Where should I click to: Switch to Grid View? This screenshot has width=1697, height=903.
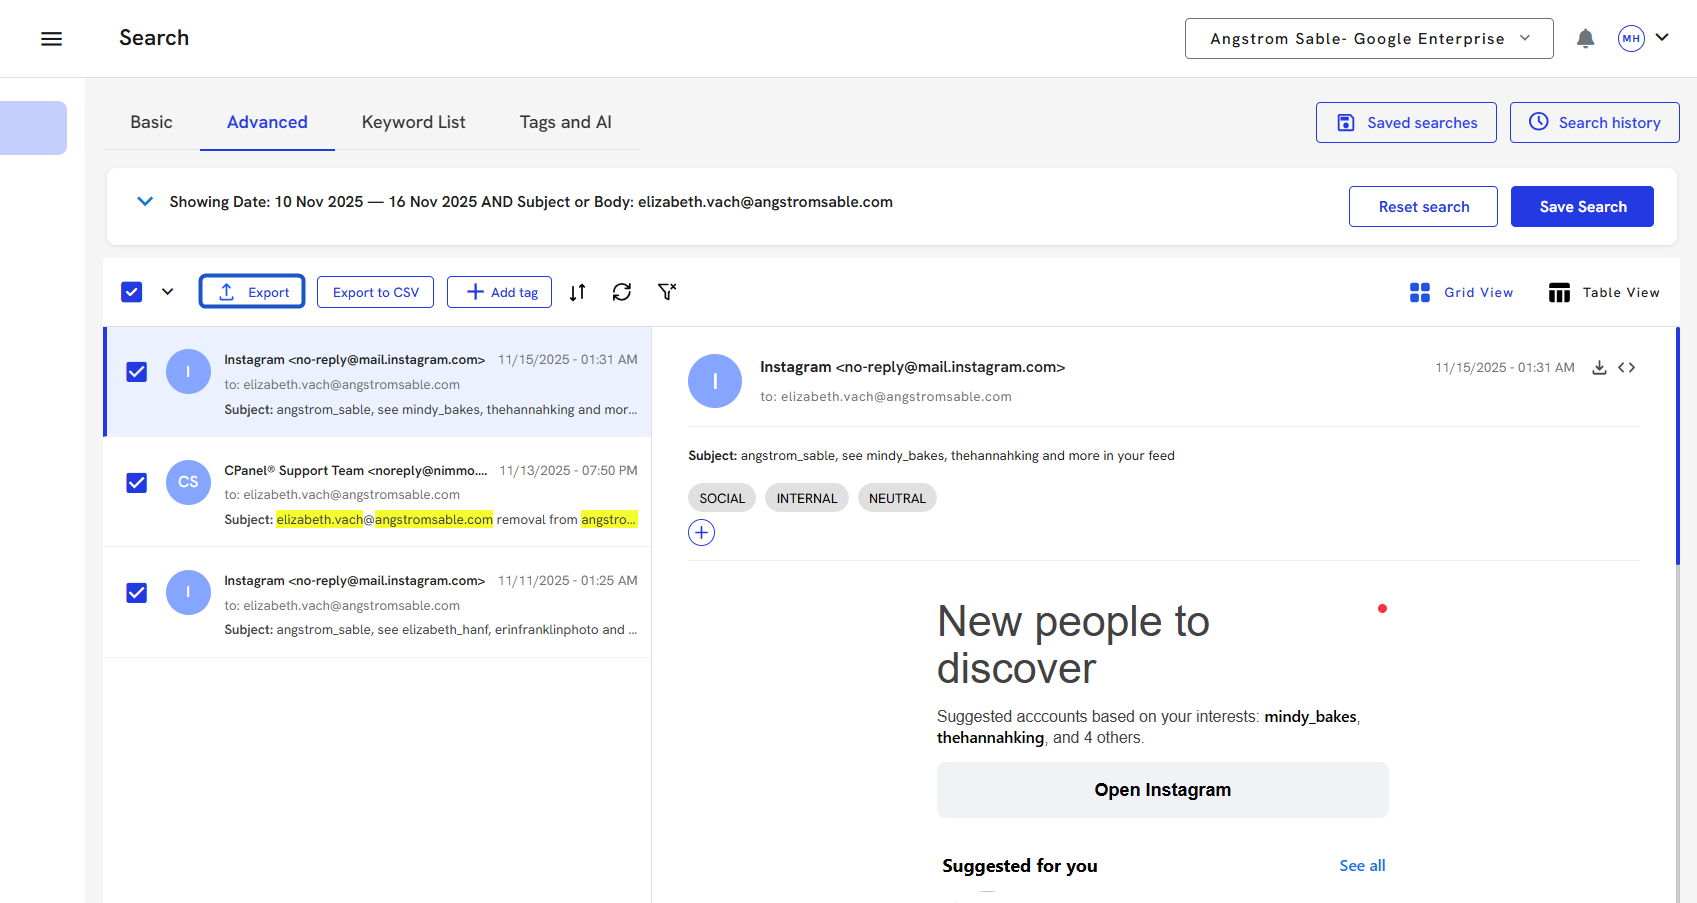point(1461,292)
